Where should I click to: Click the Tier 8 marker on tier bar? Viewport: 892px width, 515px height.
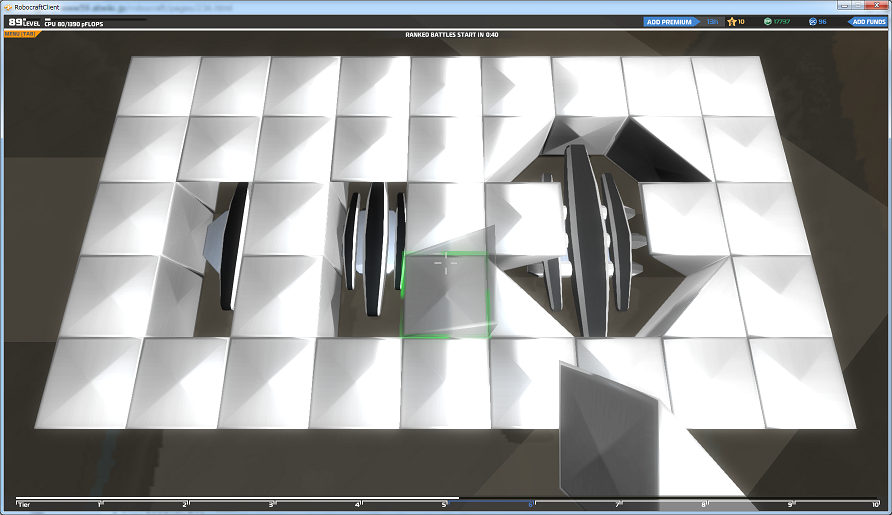pyautogui.click(x=704, y=504)
